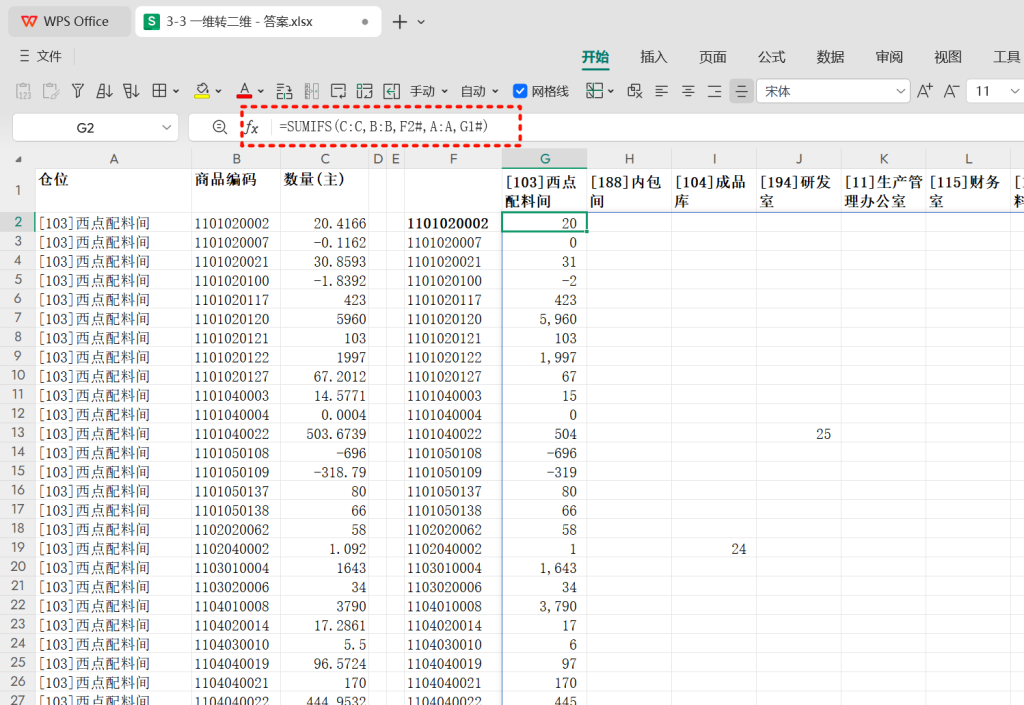Click header cell 商品编码 in B1

coord(236,190)
